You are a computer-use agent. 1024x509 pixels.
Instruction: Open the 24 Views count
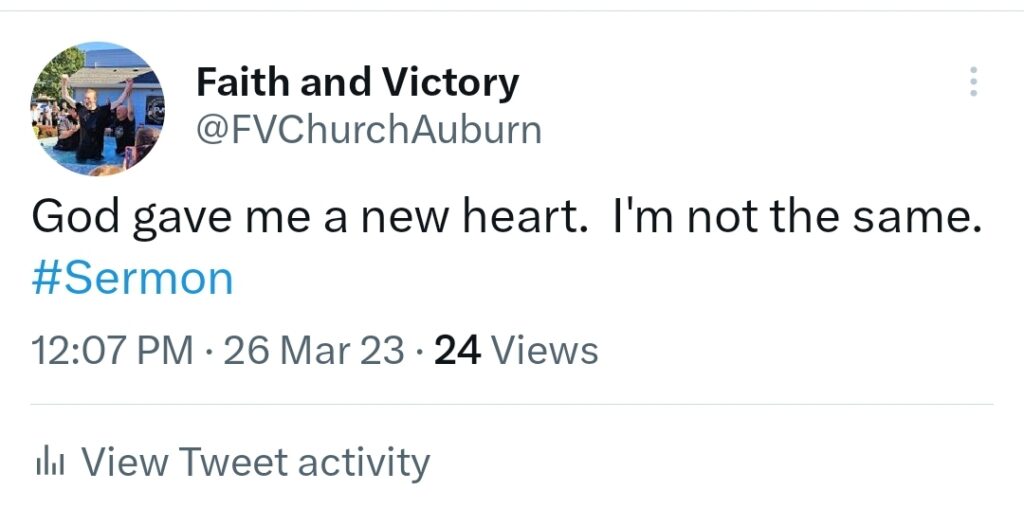coord(516,350)
